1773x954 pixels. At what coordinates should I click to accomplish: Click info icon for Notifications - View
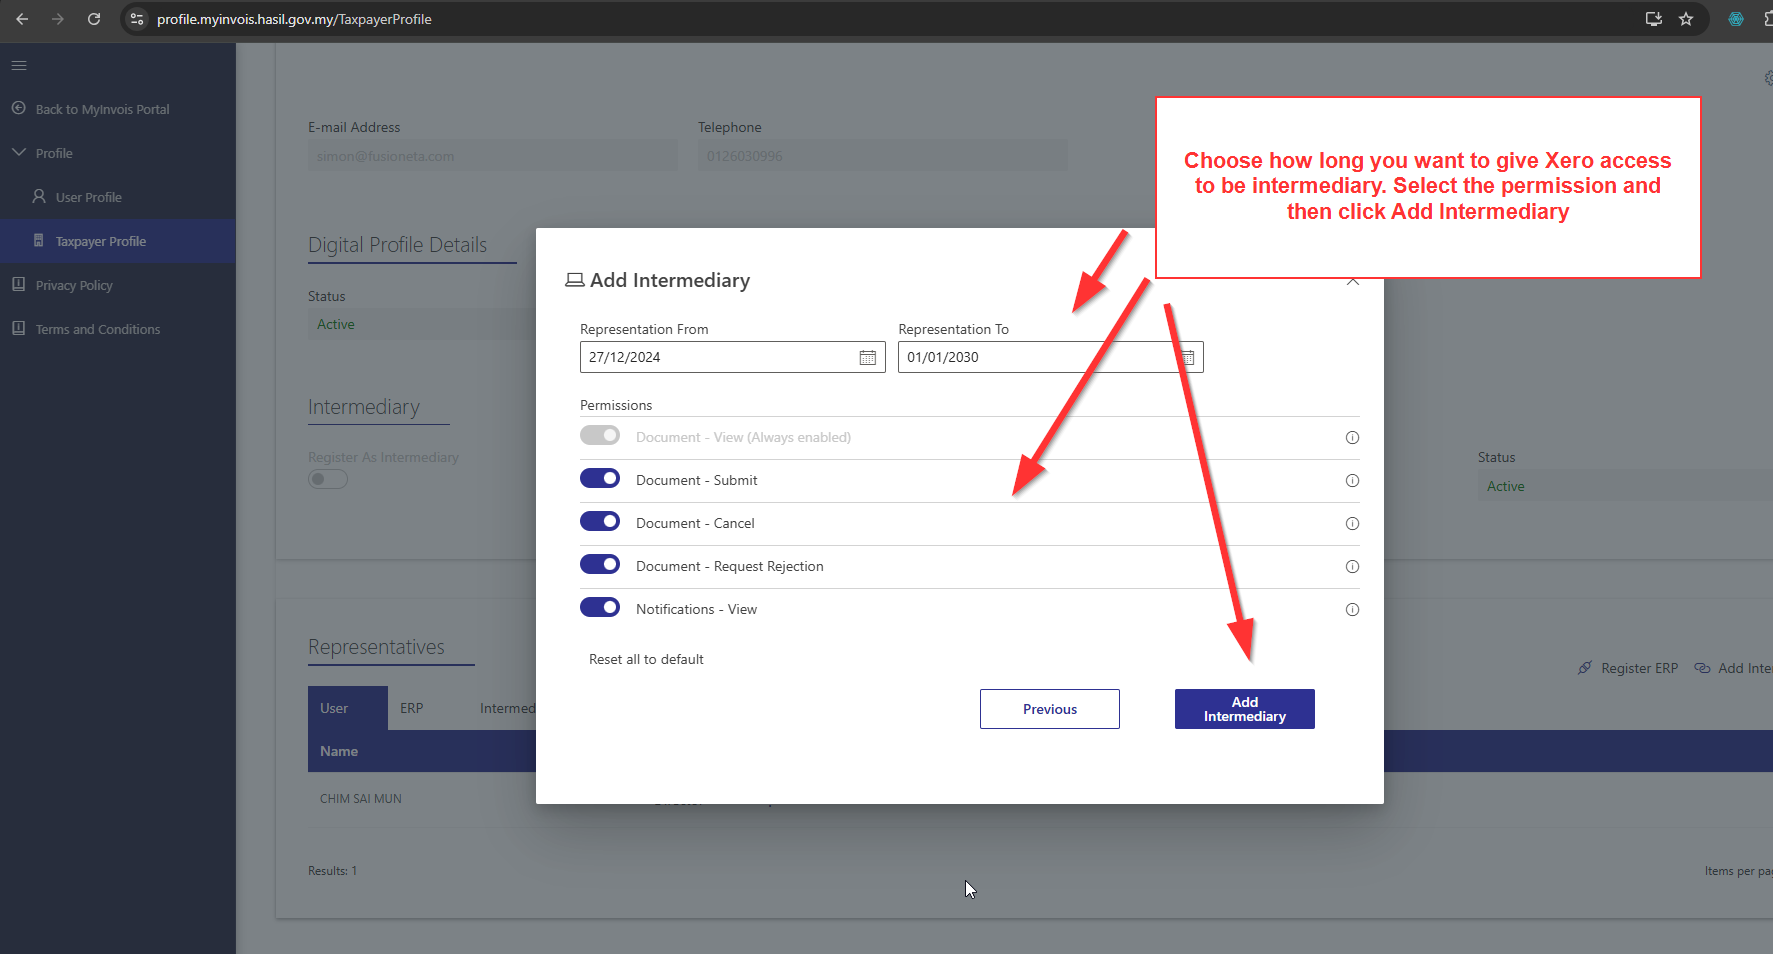tap(1352, 610)
